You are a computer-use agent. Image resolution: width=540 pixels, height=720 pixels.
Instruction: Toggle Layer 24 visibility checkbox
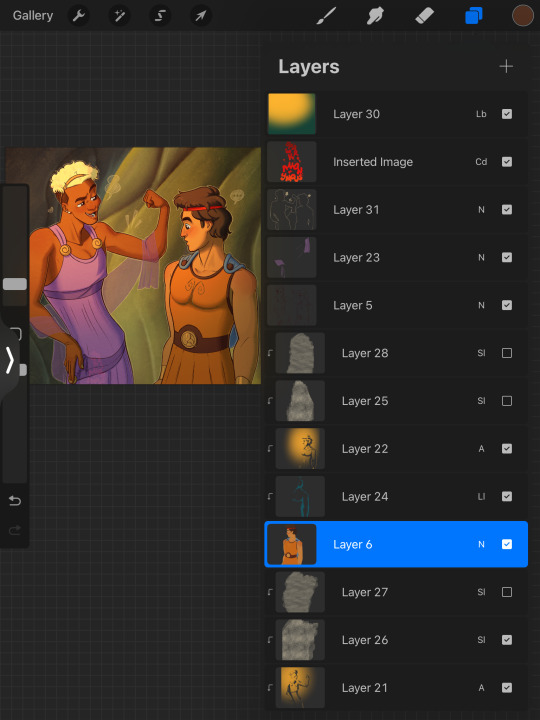[506, 496]
